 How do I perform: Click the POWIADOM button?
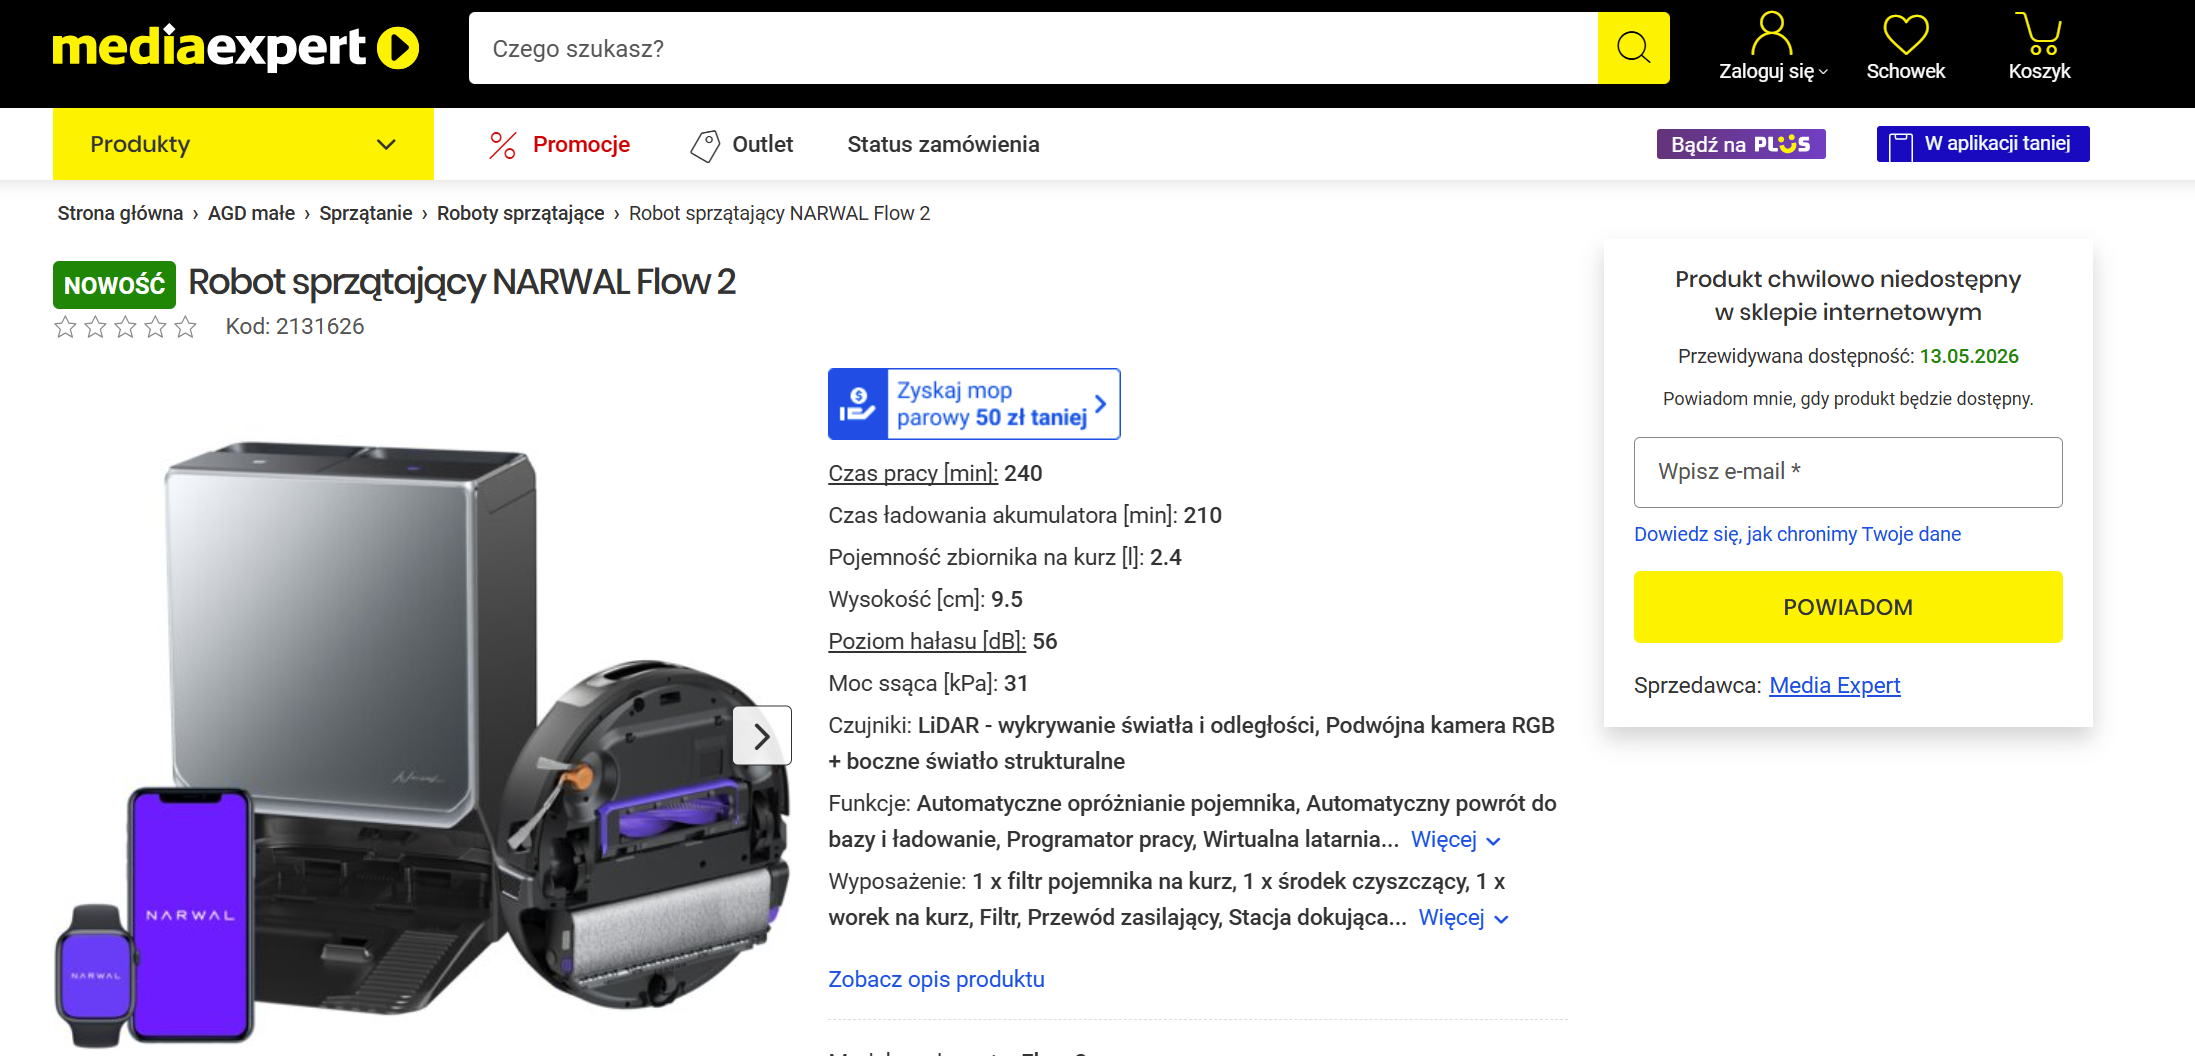[1848, 607]
